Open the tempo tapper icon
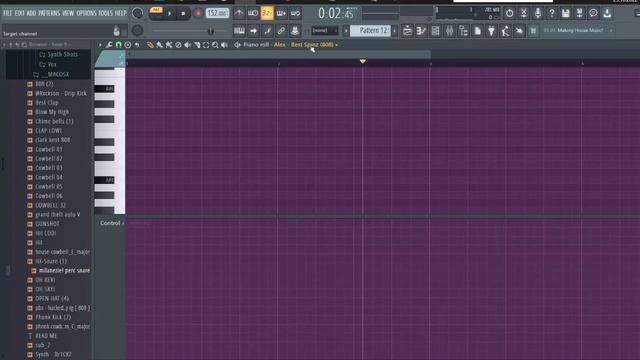 [x=505, y=31]
